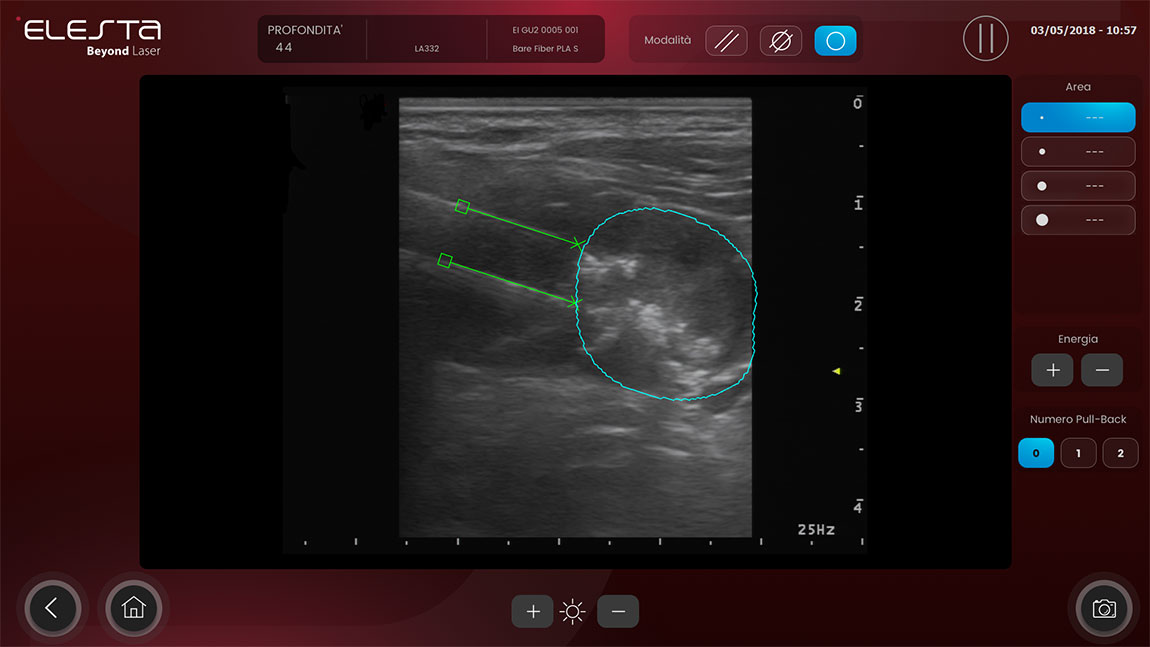Screen dimensions: 1150x647
Task: Click the 25Hz frame rate label
Action: tap(816, 530)
